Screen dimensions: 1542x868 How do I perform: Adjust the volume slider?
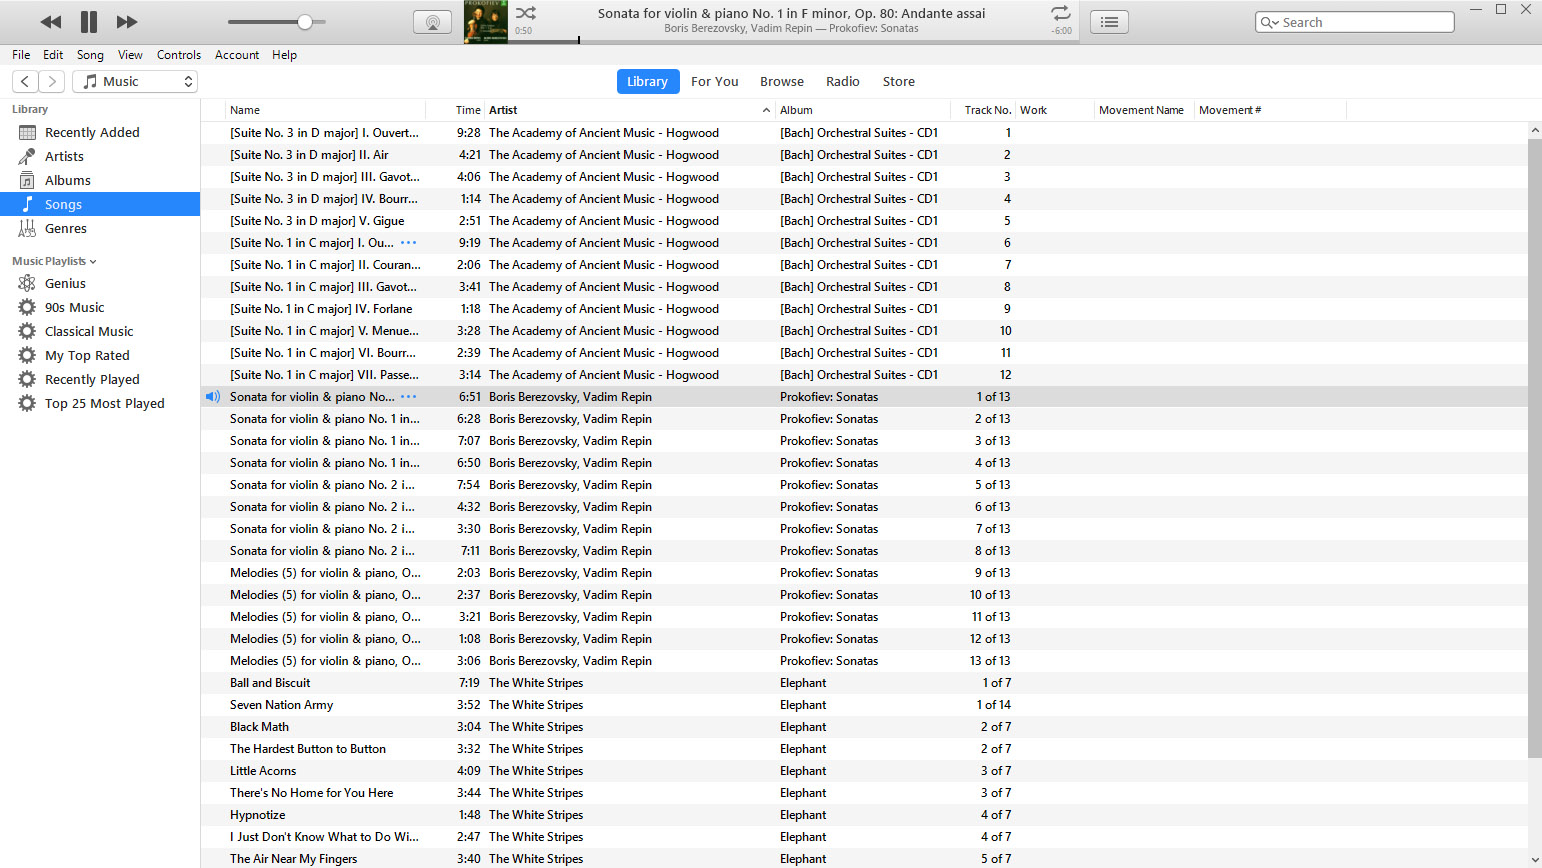[x=277, y=21]
